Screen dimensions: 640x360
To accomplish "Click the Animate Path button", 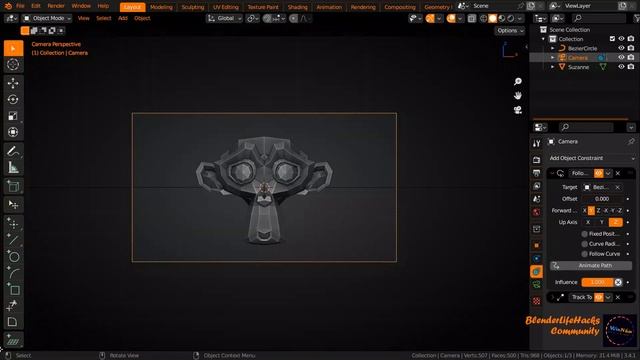I will click(591, 266).
